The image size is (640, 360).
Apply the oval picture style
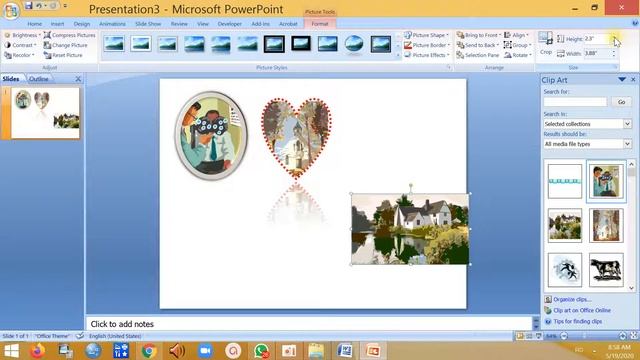pyautogui.click(x=354, y=44)
